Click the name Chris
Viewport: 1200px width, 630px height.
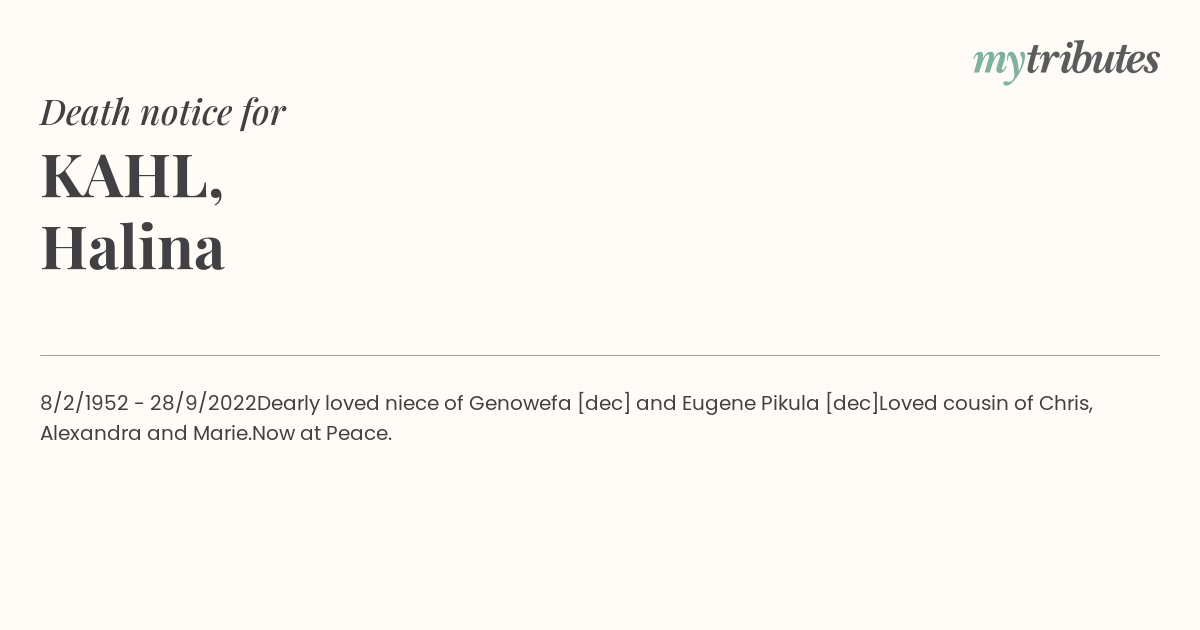tap(1066, 403)
